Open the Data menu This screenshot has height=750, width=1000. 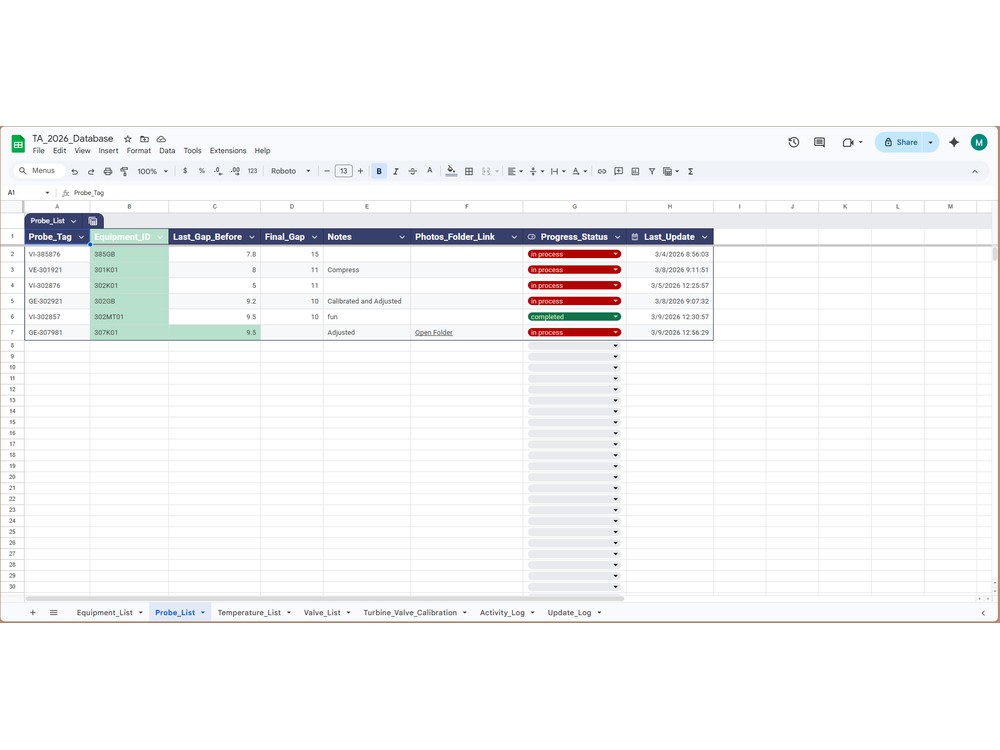click(x=167, y=151)
